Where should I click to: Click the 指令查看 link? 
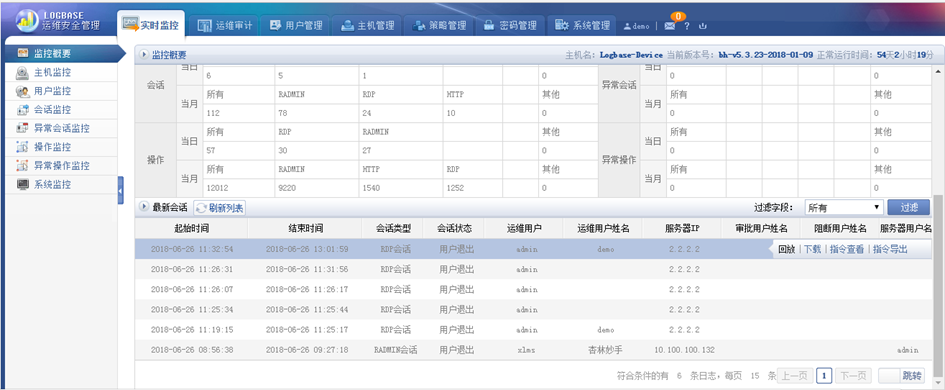tap(847, 249)
